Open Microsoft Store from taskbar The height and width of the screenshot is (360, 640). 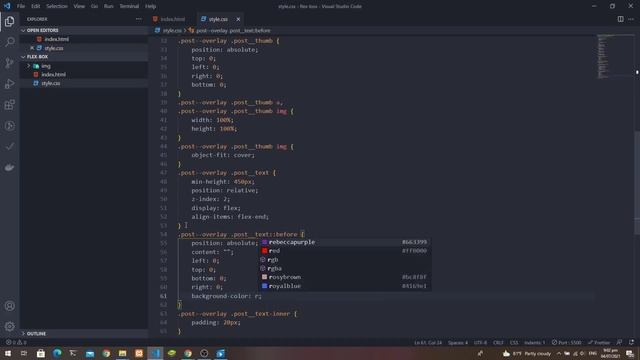tap(40, 353)
